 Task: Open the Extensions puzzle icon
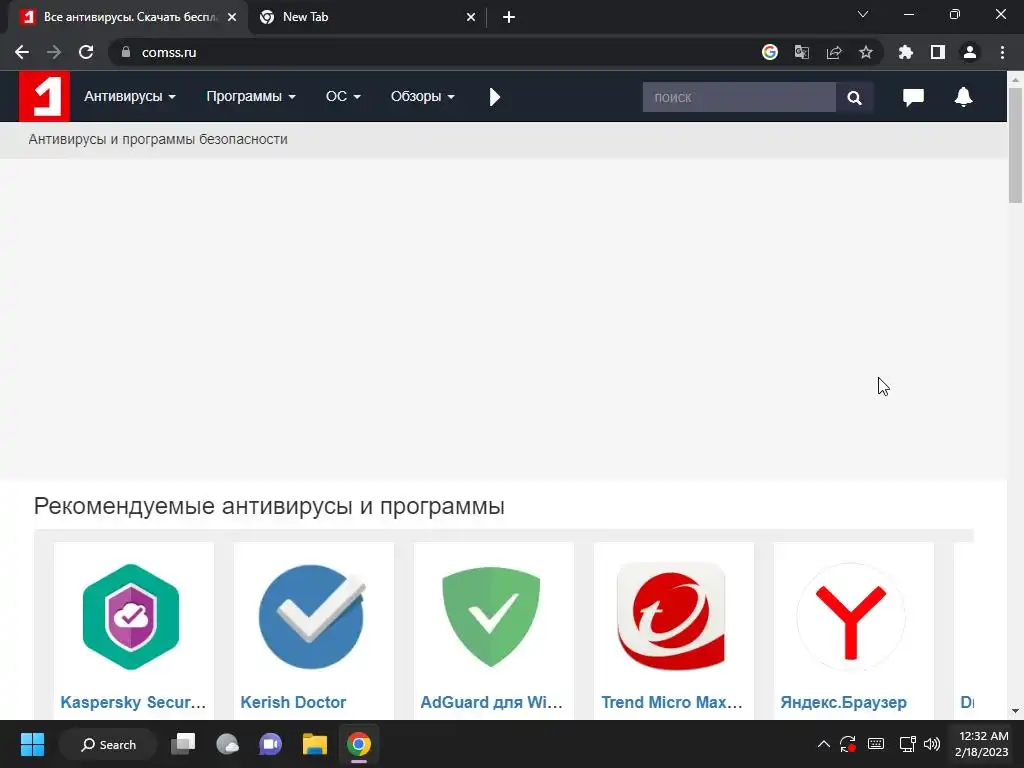point(905,52)
